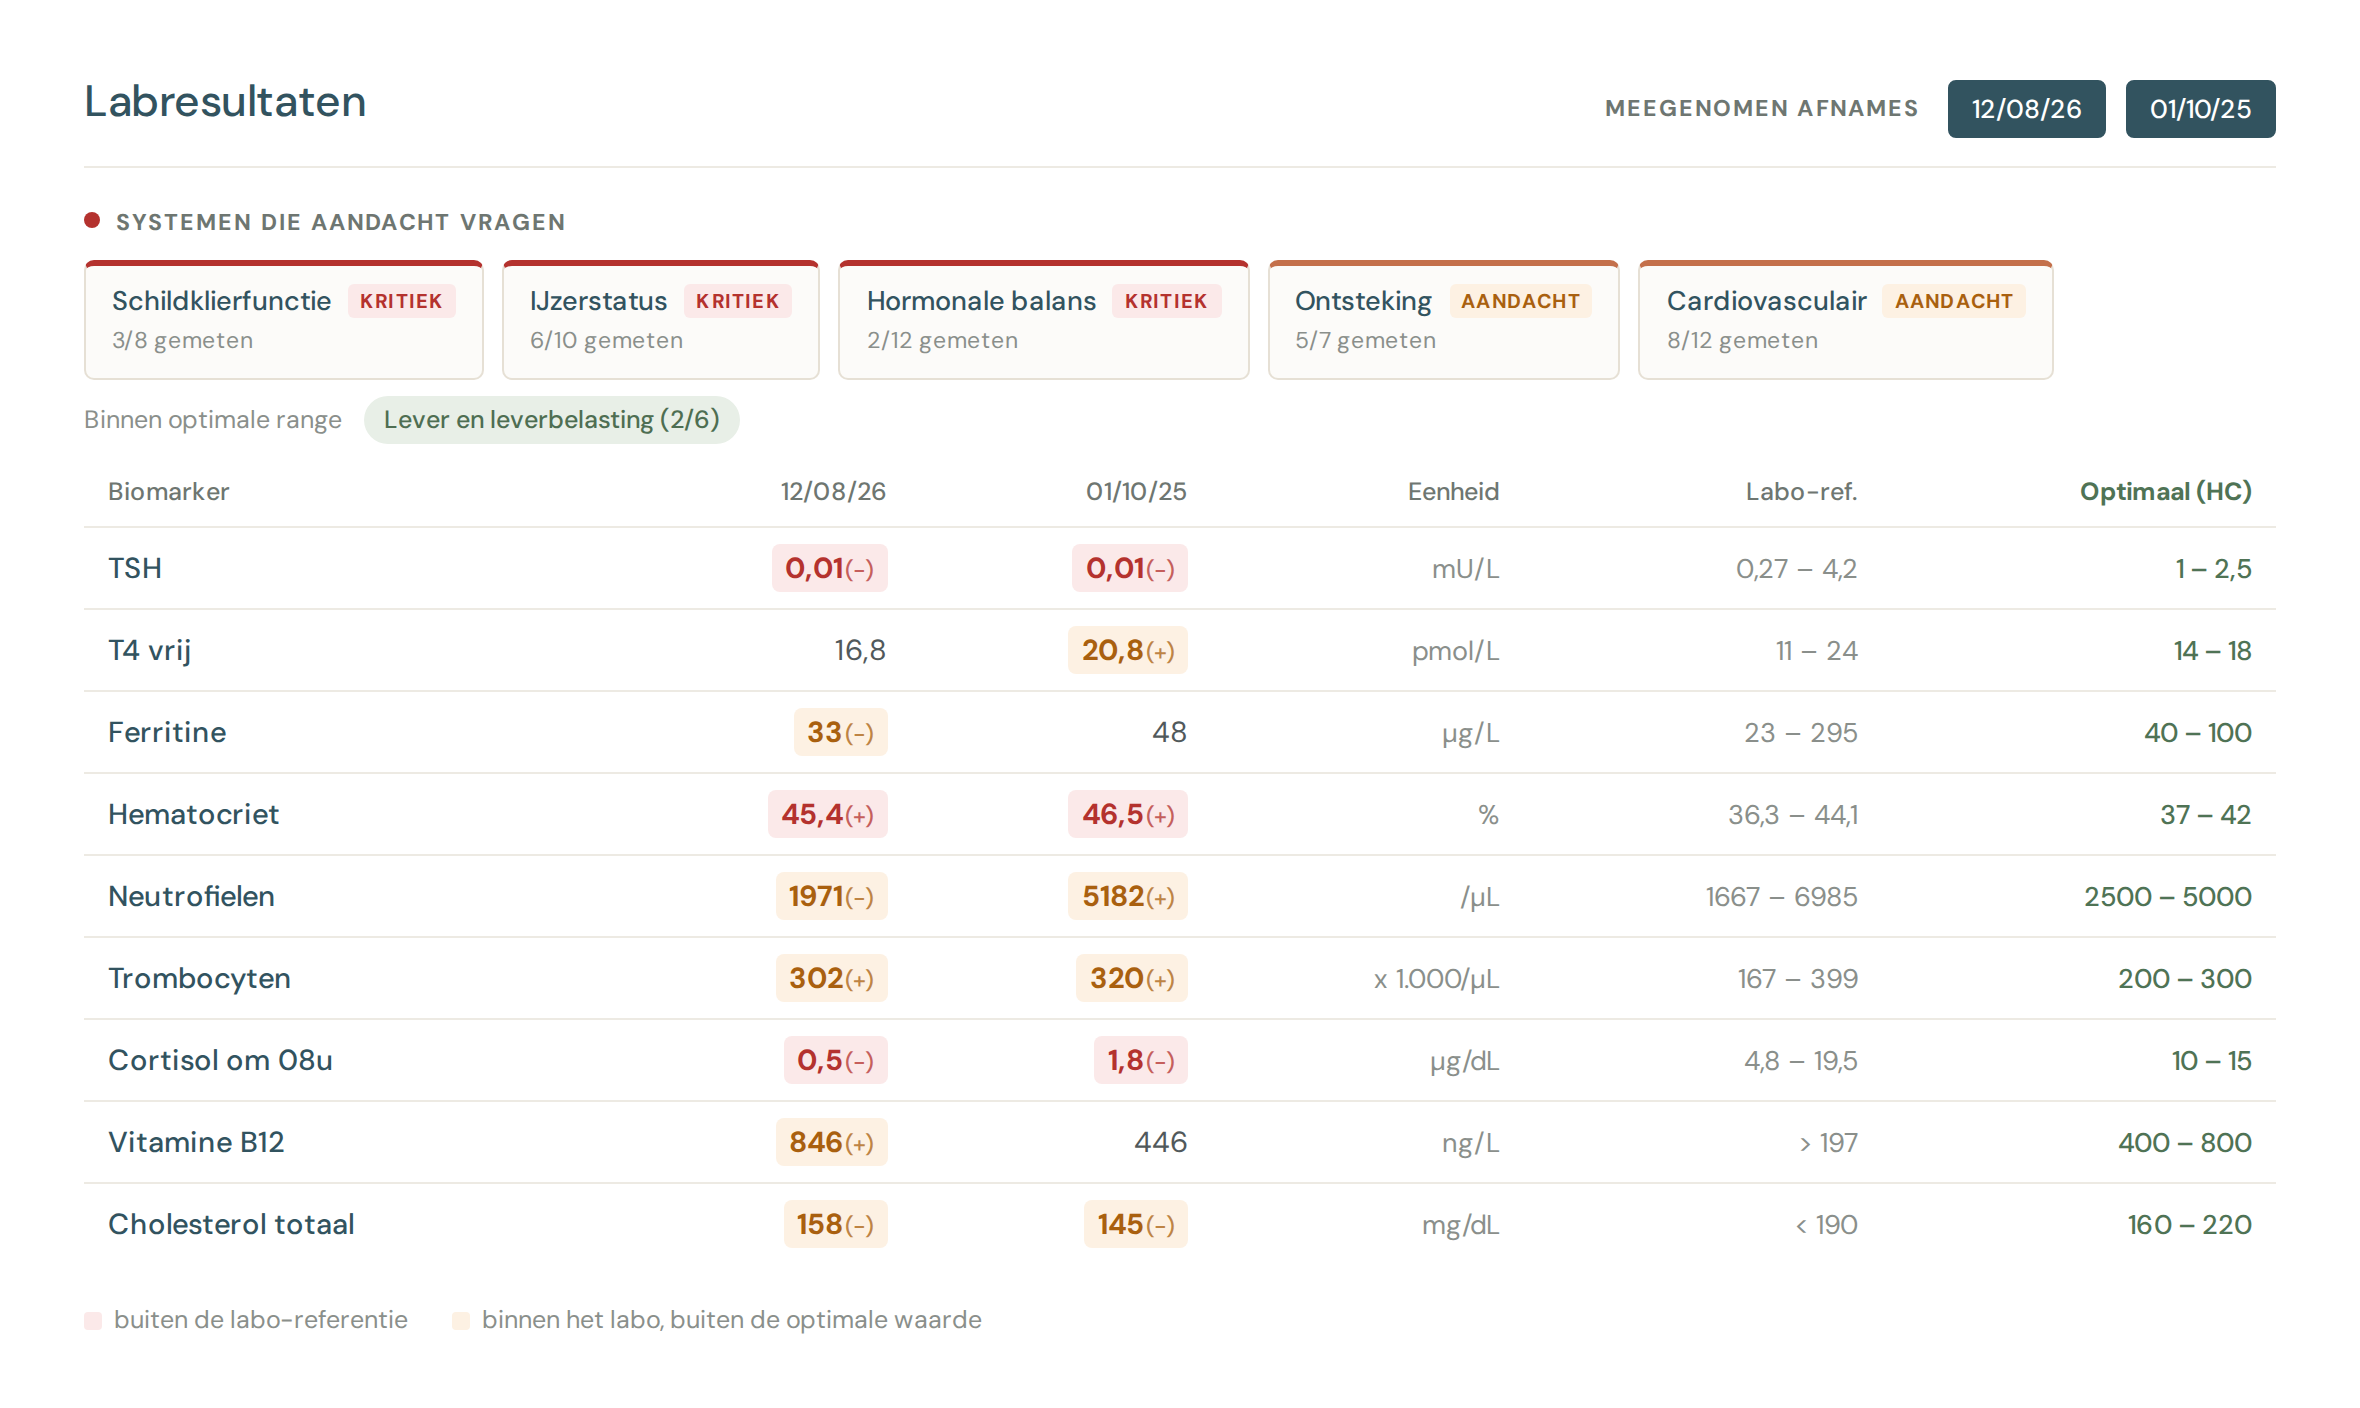The height and width of the screenshot is (1408, 2360).
Task: Click the Labo-ref. column header
Action: [1802, 491]
